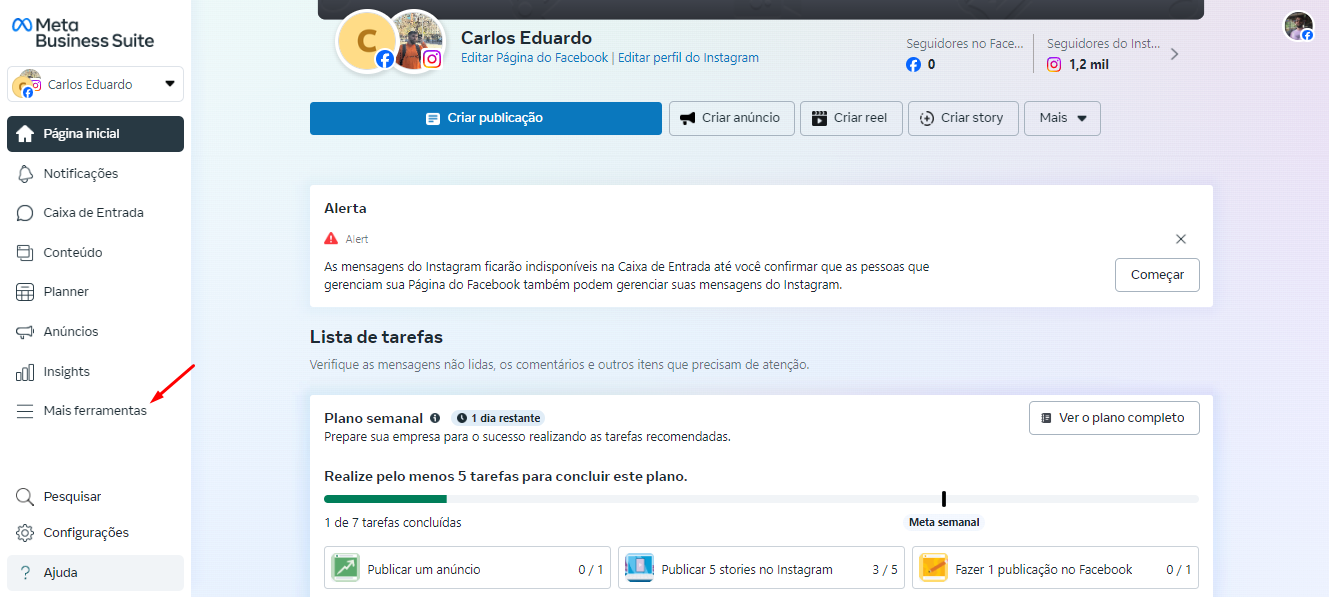This screenshot has width=1329, height=597.
Task: Click the Plano semanal info icon
Action: (435, 418)
